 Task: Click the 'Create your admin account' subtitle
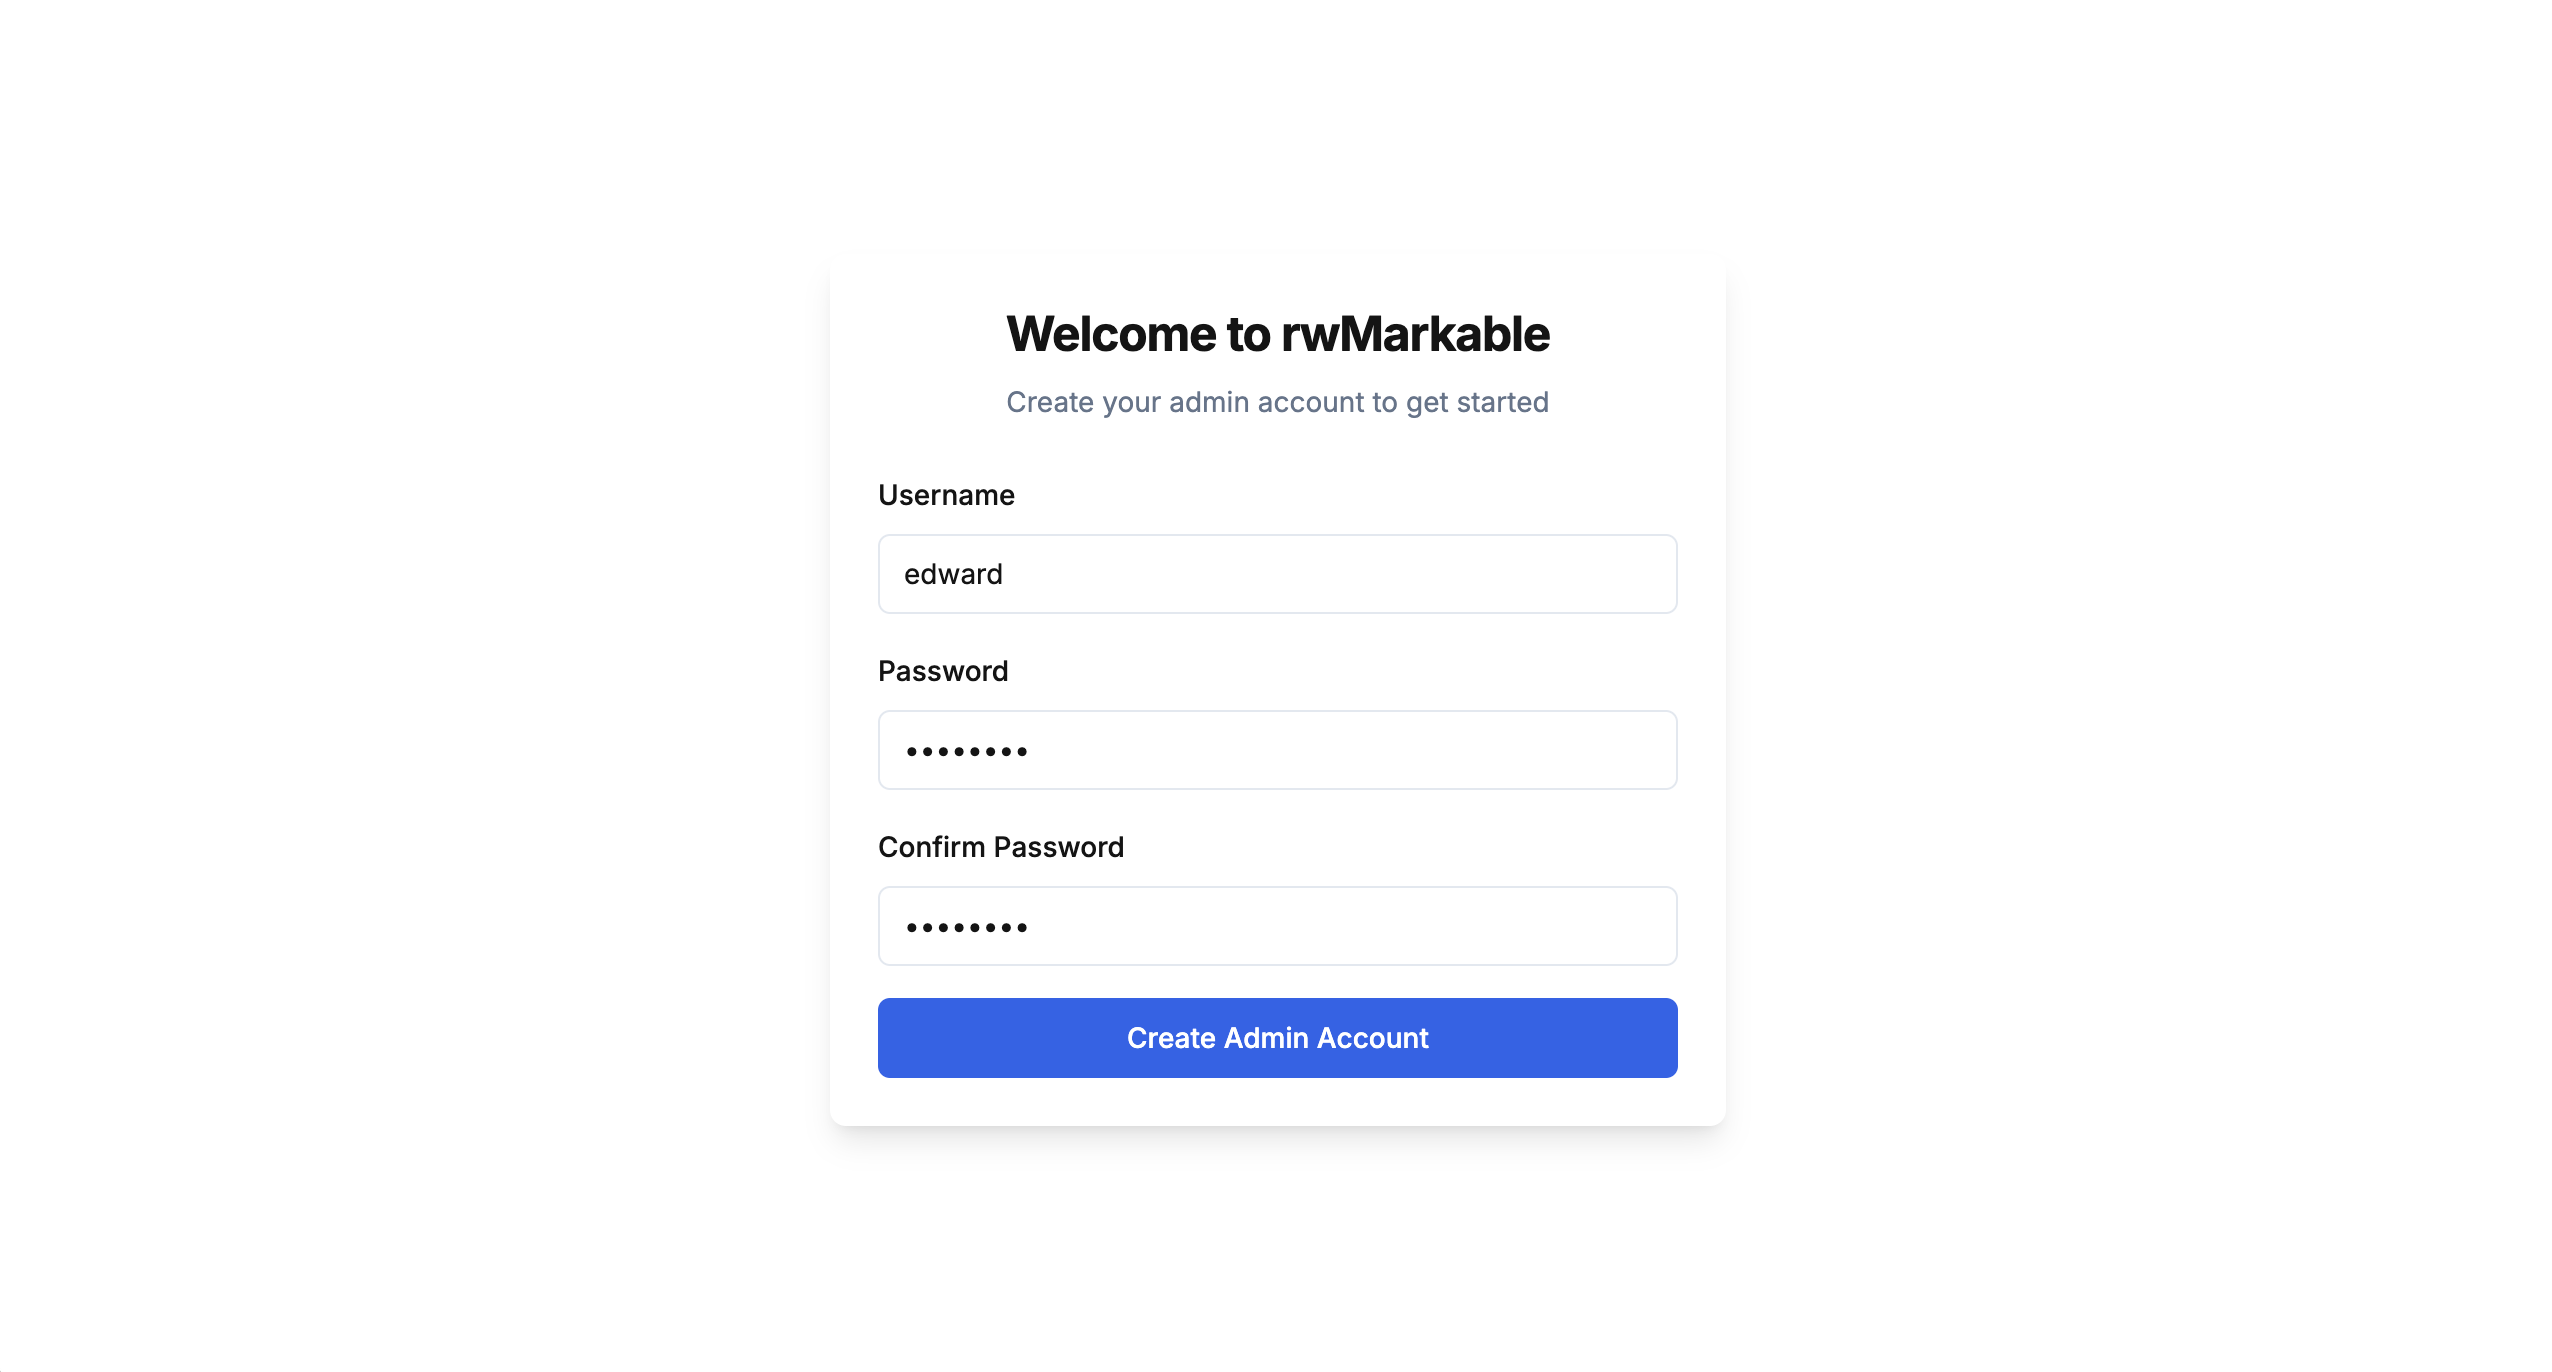(1277, 402)
